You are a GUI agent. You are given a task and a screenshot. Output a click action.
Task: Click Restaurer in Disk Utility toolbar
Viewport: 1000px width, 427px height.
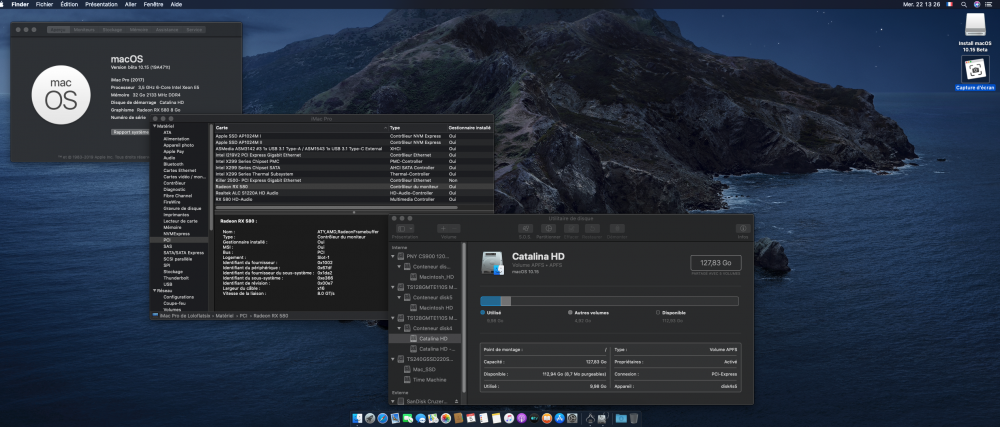click(x=592, y=229)
